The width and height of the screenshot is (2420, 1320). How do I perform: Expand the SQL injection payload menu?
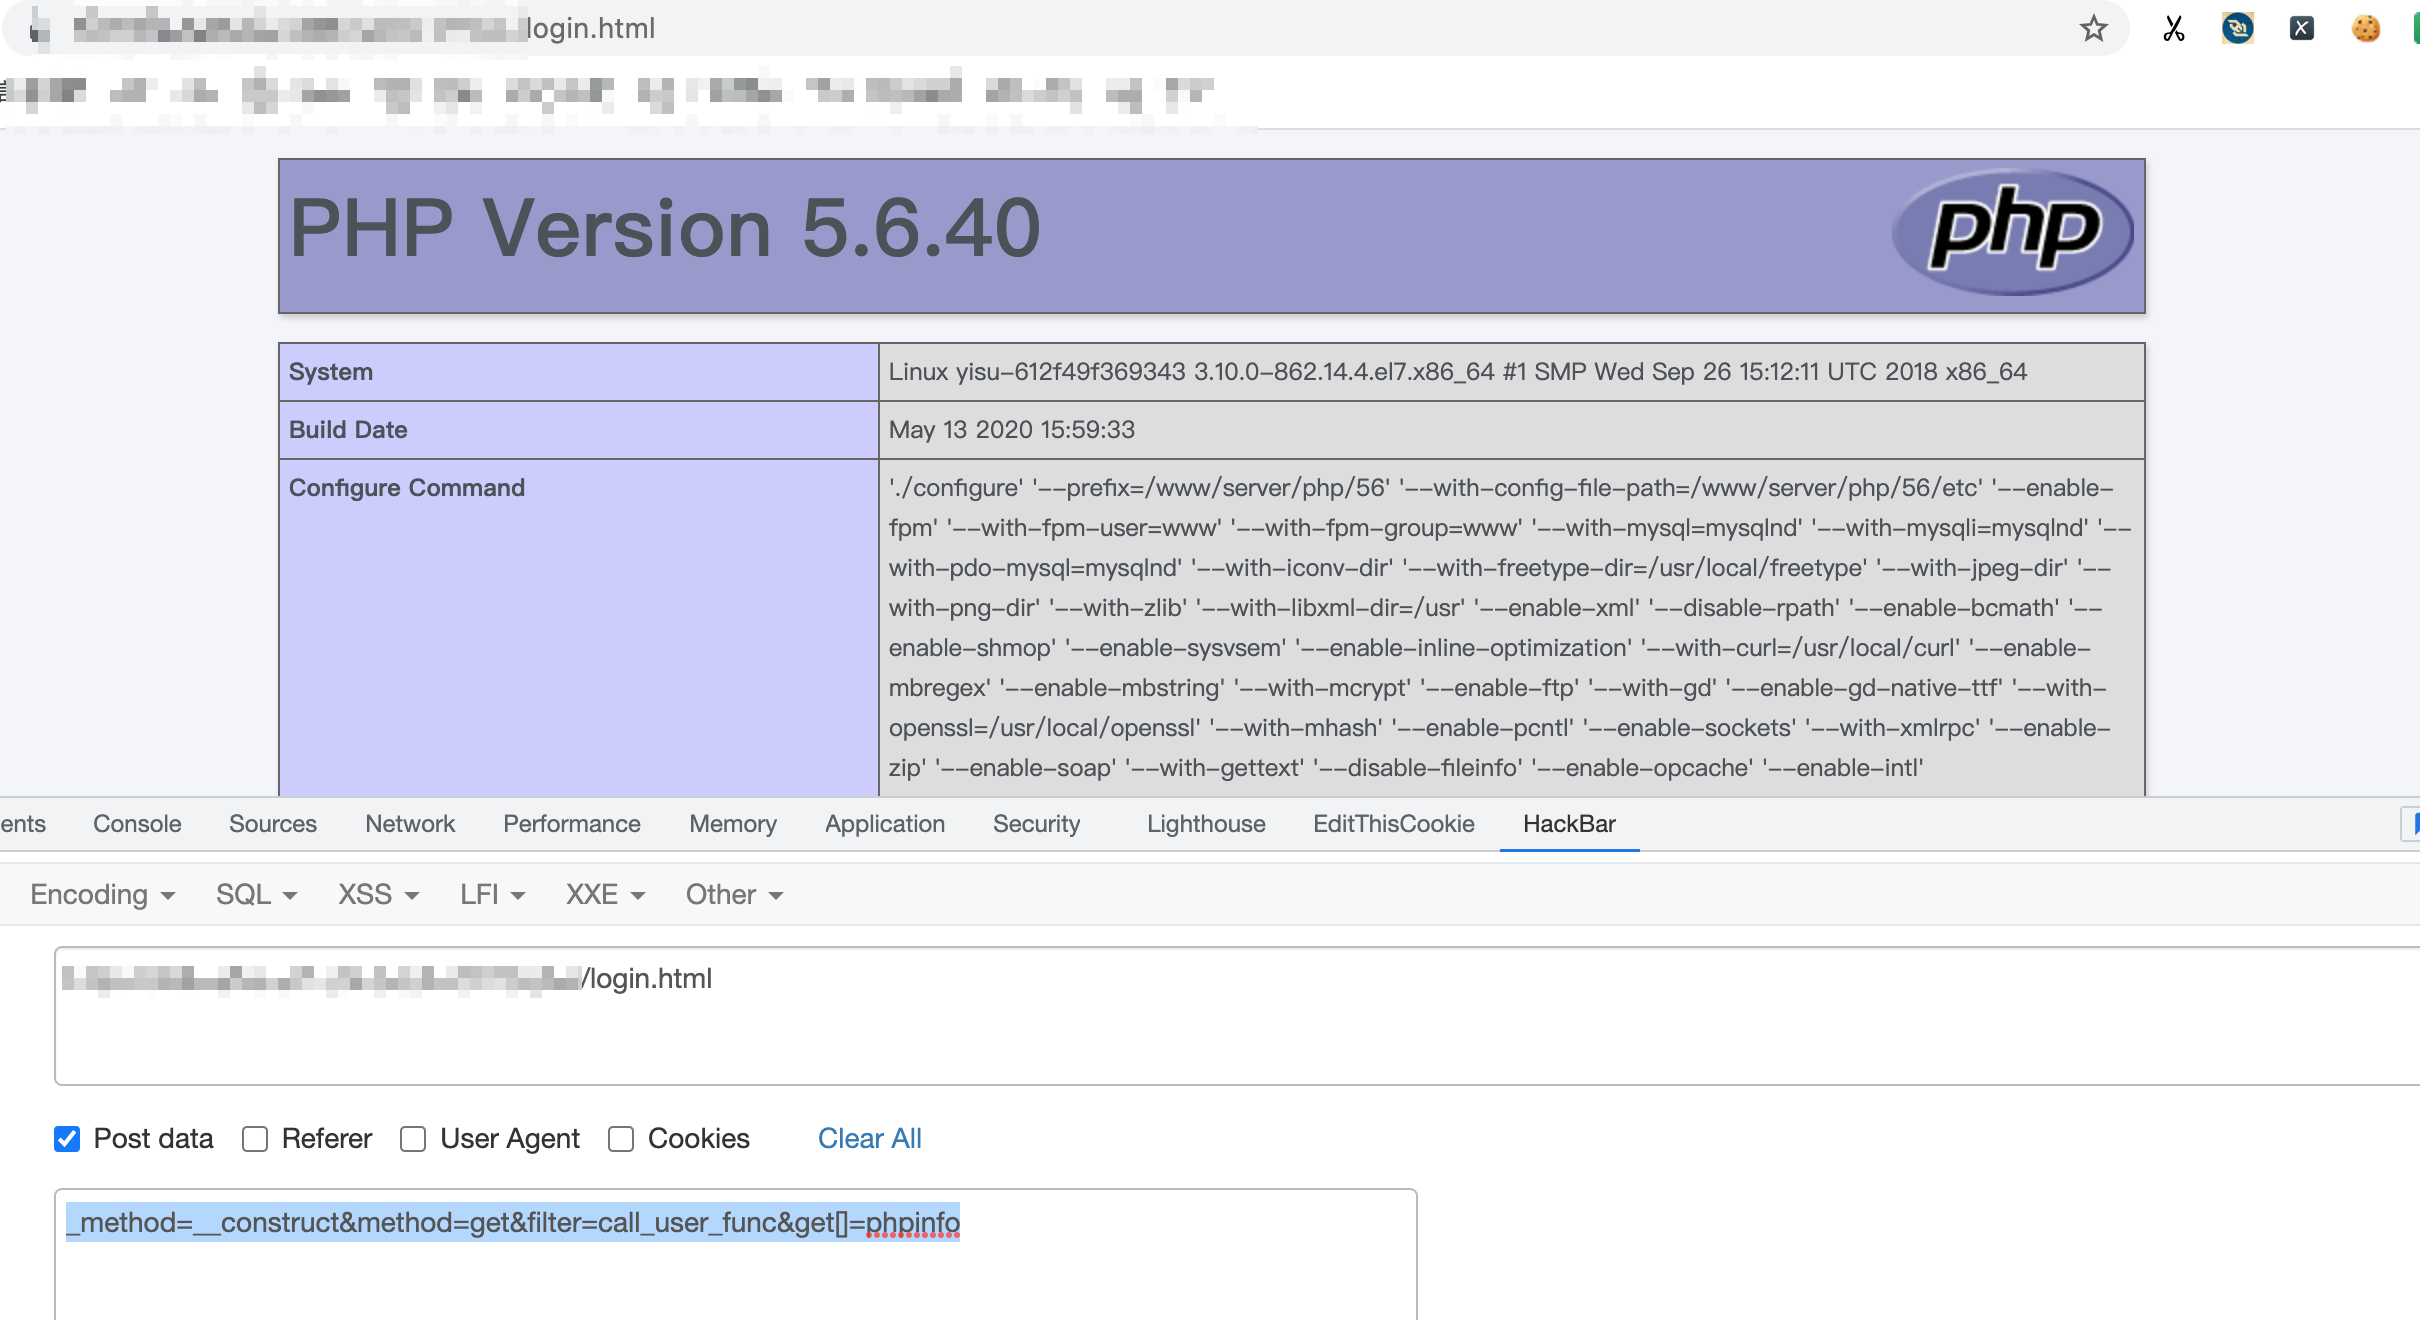pyautogui.click(x=254, y=895)
